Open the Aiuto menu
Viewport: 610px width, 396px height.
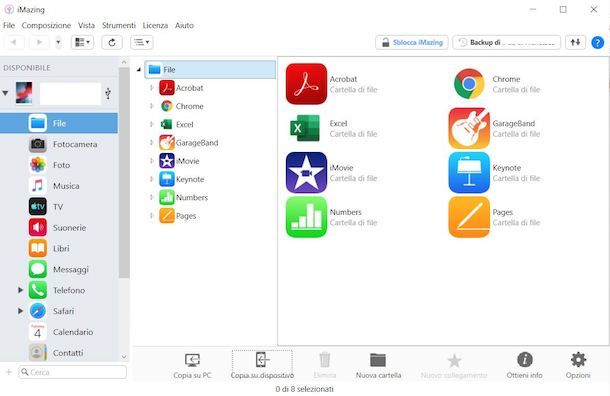pos(184,25)
